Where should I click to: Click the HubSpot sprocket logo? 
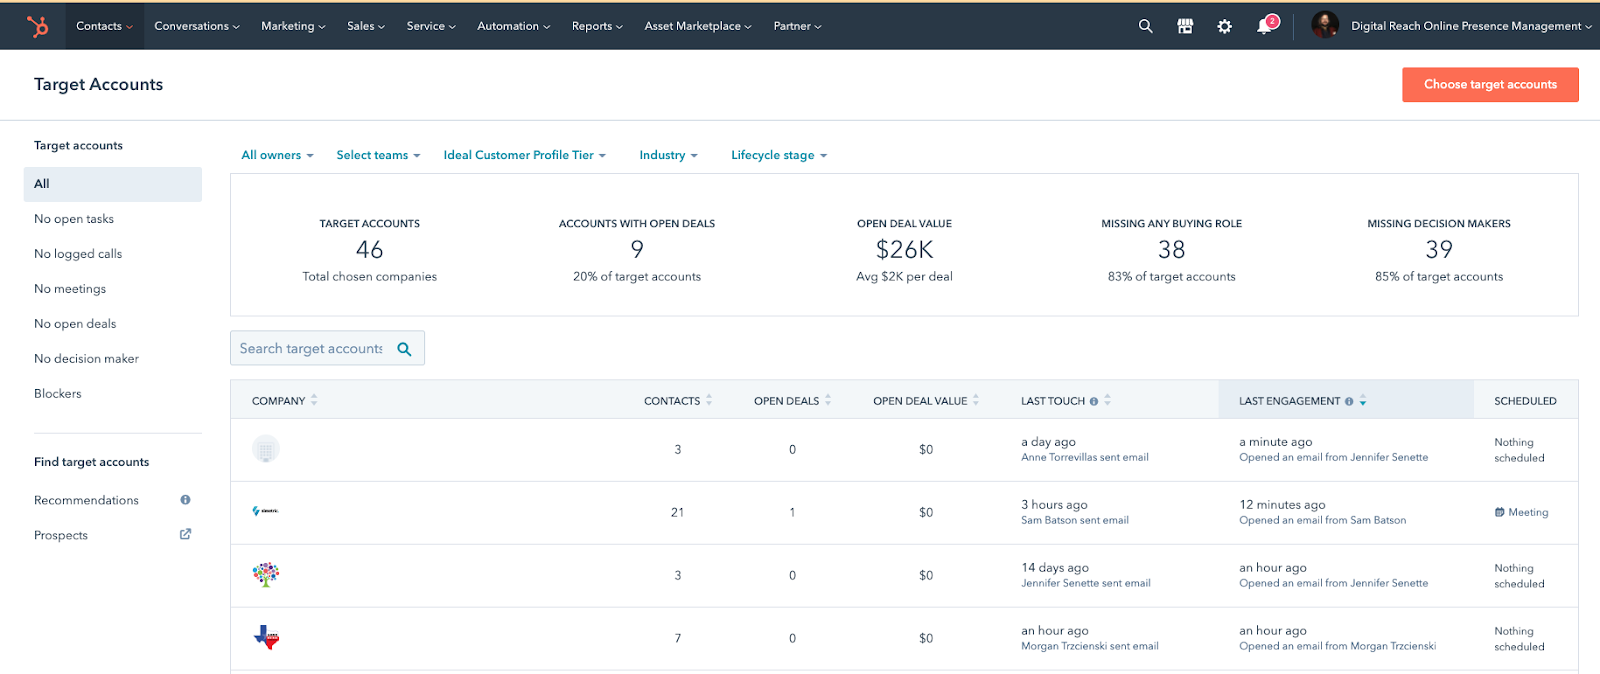click(38, 26)
